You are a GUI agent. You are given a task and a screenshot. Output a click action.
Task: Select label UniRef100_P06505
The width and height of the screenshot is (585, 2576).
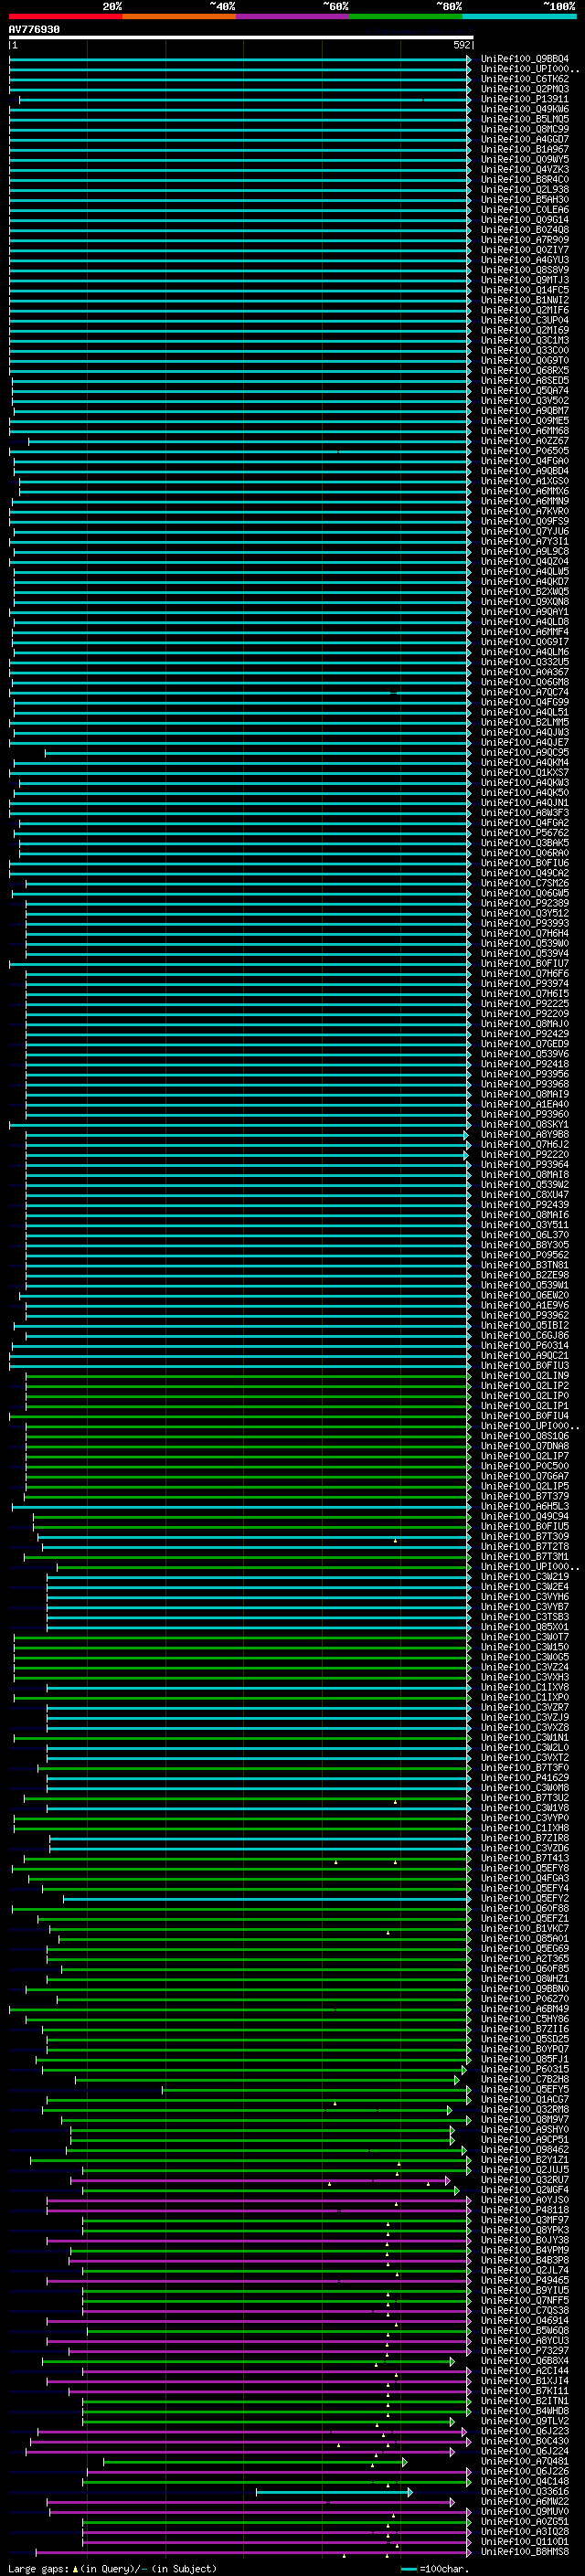pos(524,451)
